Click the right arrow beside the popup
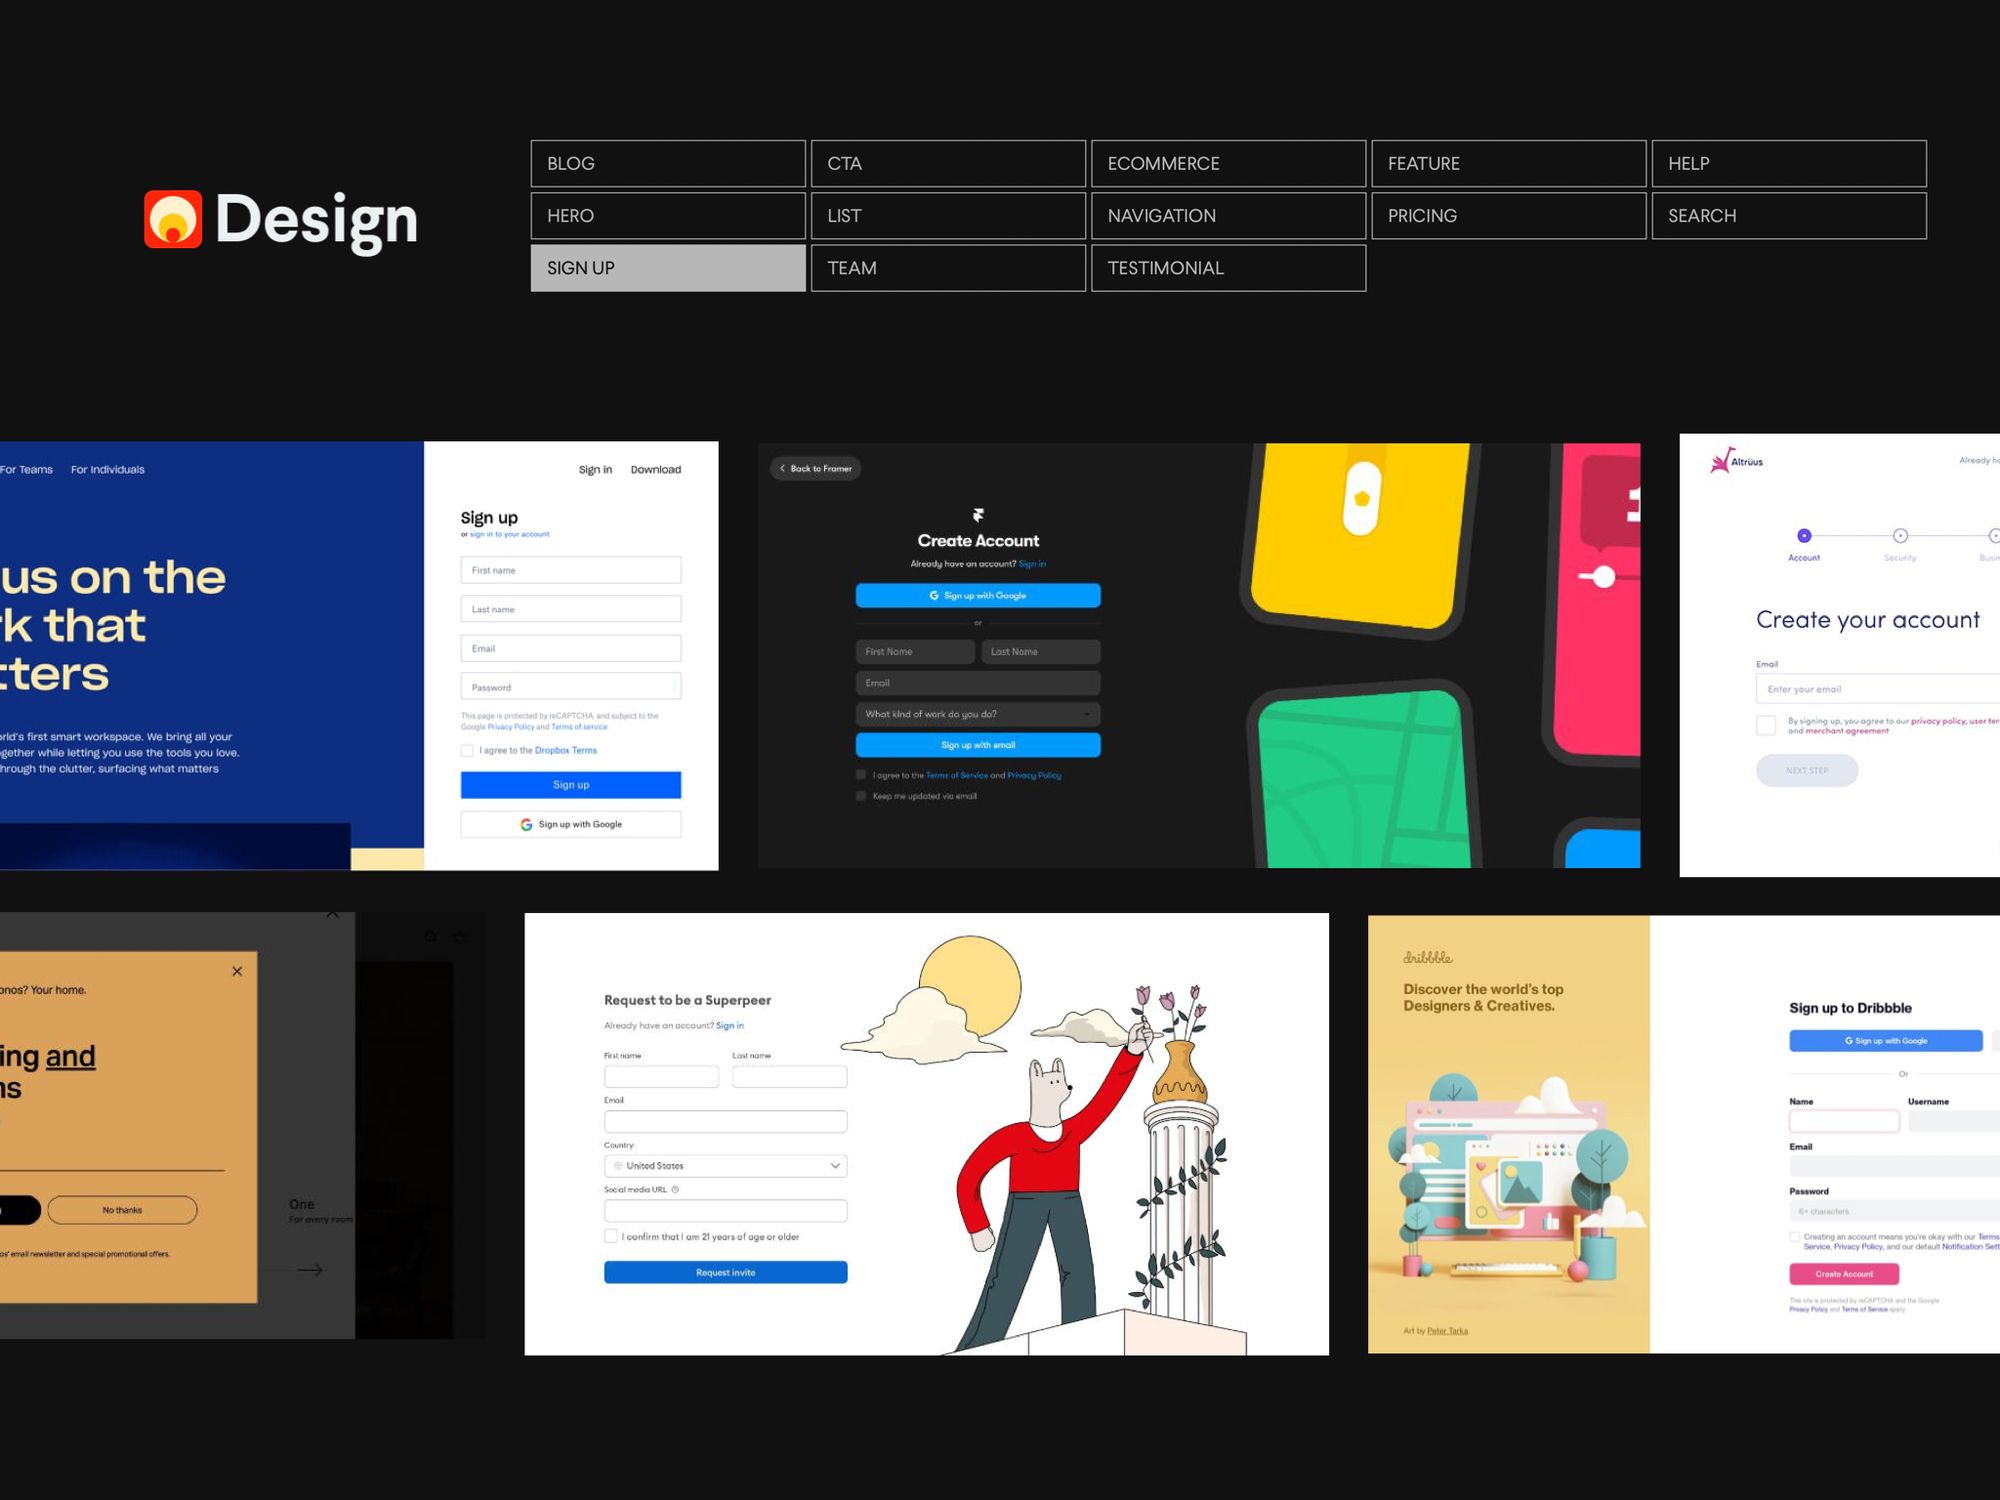 pos(310,1270)
